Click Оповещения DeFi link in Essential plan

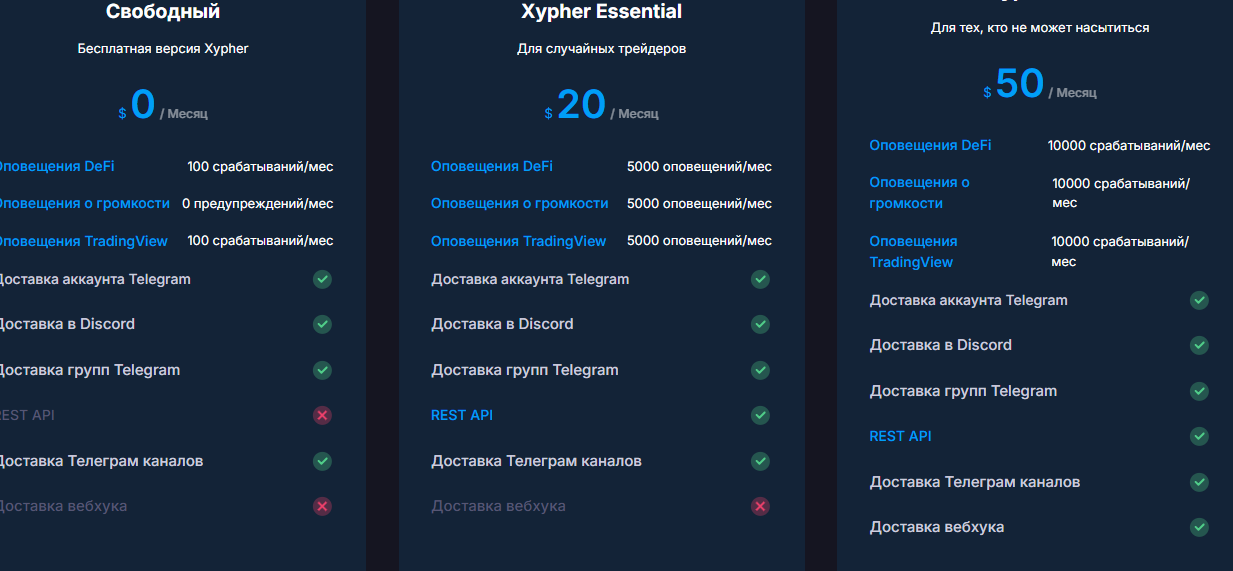click(x=491, y=167)
